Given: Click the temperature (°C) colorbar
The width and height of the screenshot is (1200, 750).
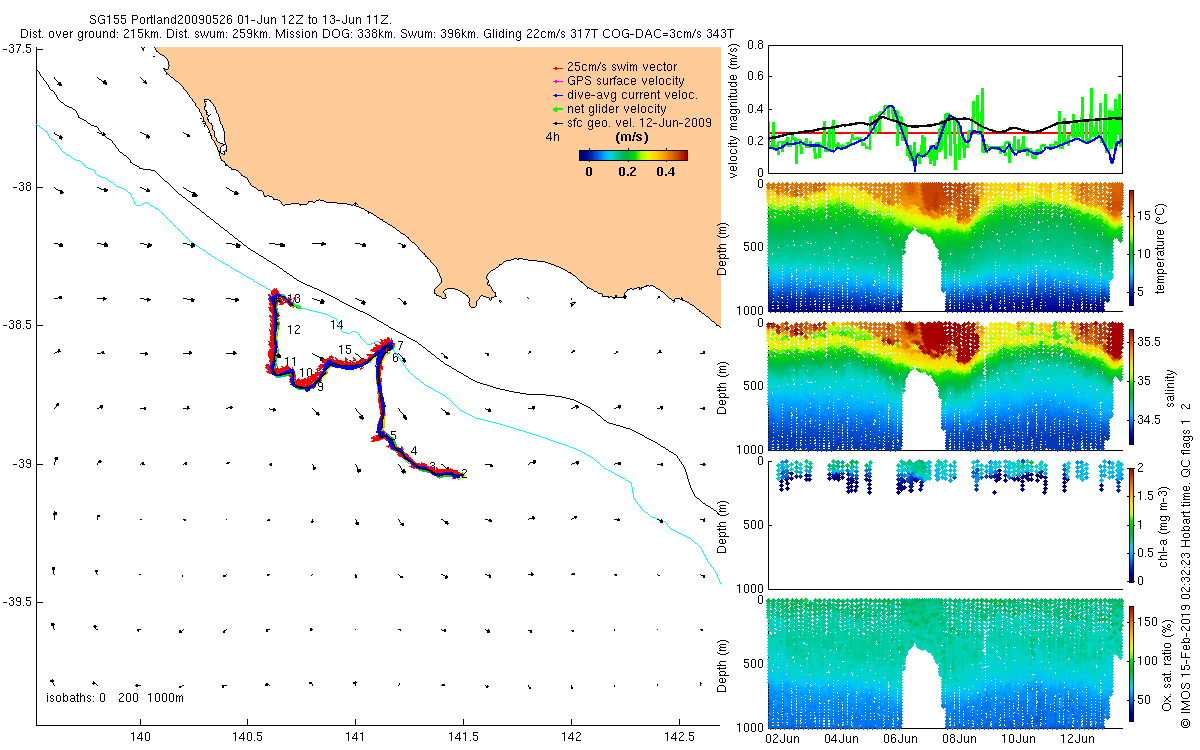Looking at the screenshot, I should [1131, 247].
